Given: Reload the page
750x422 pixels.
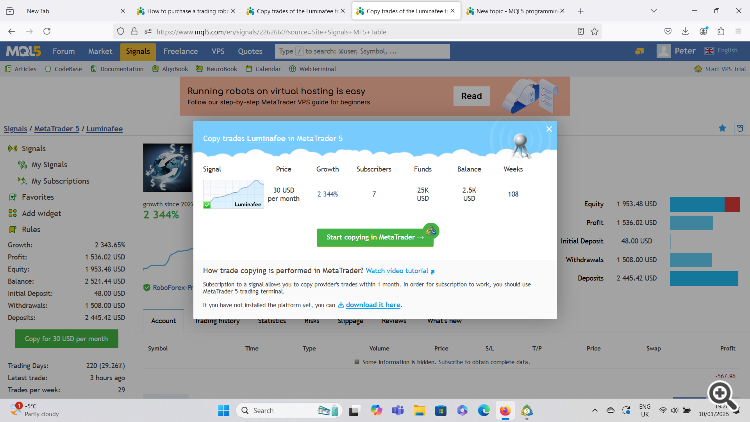Looking at the screenshot, I should [46, 32].
